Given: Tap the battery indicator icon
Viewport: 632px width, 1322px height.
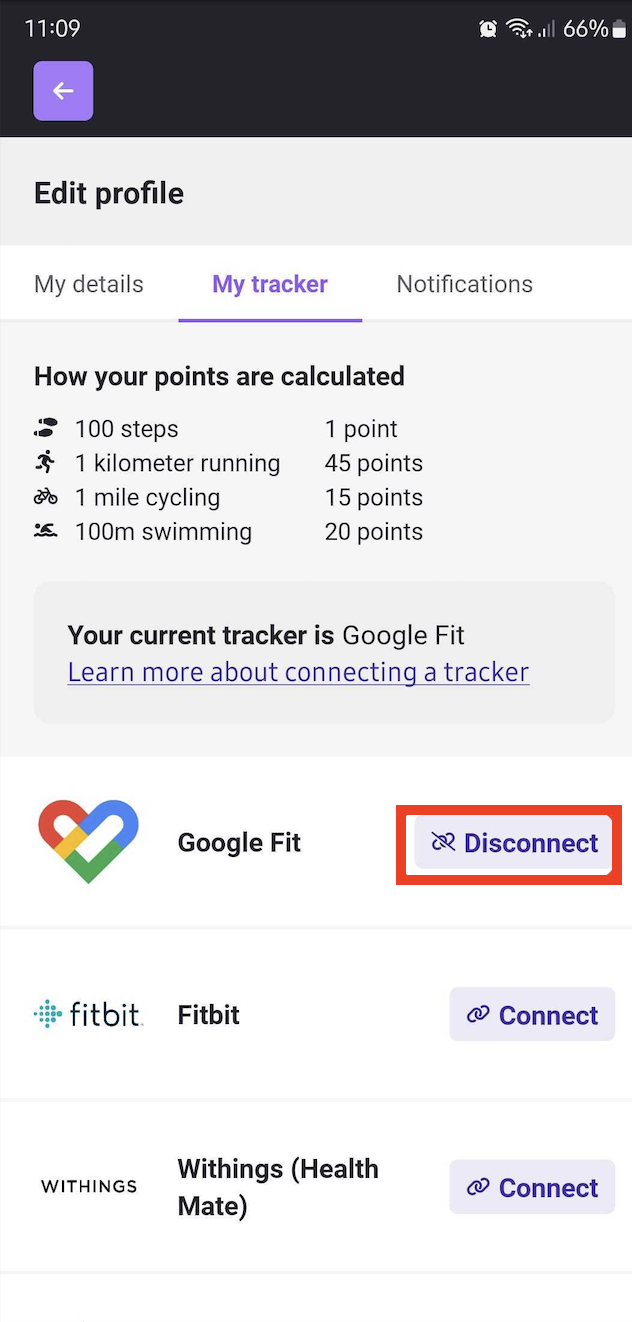Looking at the screenshot, I should [619, 29].
